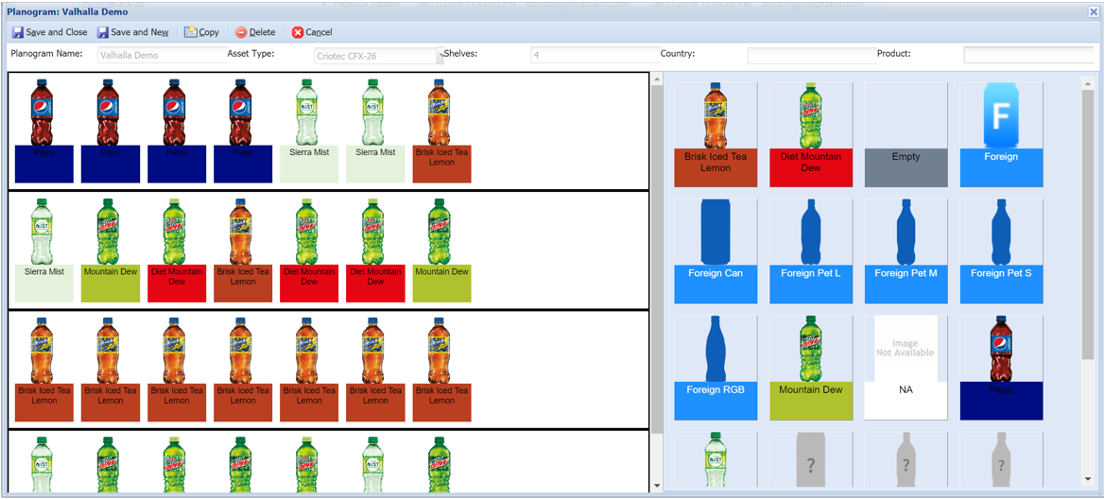Click the product palette scrollbar down arrow
1106x499 pixels.
point(1088,480)
